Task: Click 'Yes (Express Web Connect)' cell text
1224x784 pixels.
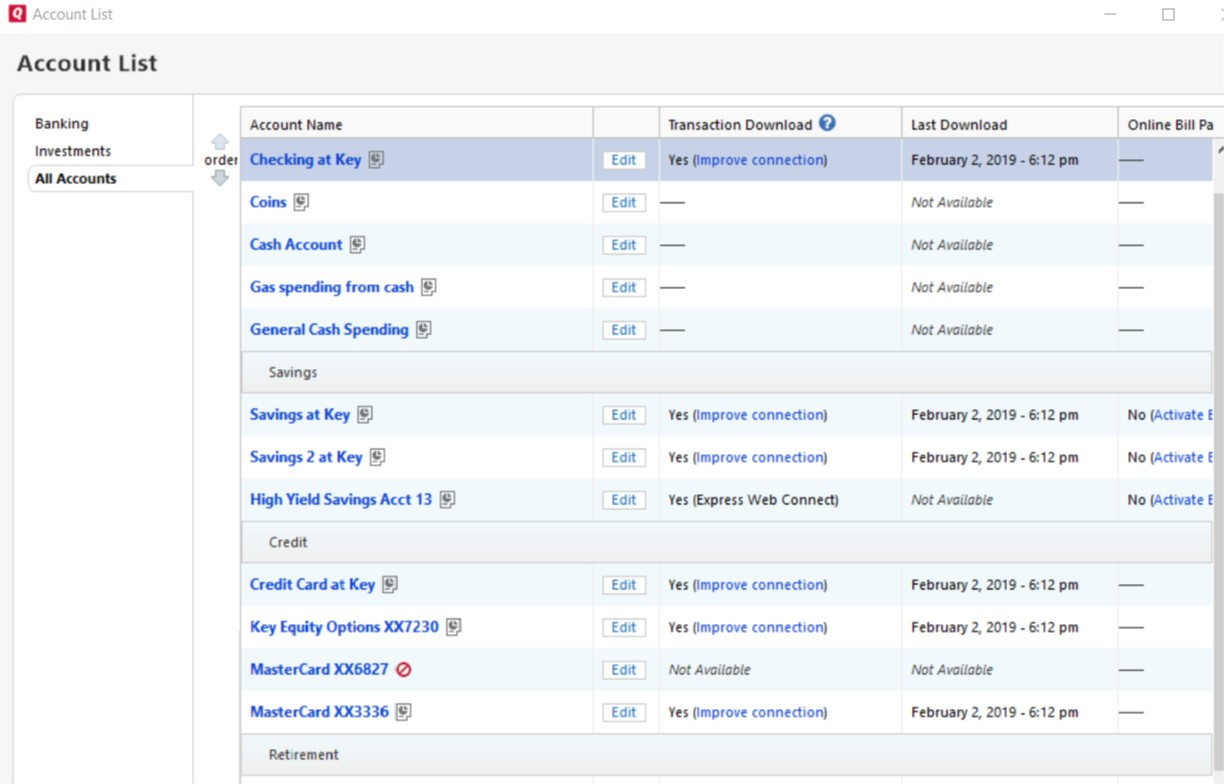Action: pyautogui.click(x=753, y=500)
